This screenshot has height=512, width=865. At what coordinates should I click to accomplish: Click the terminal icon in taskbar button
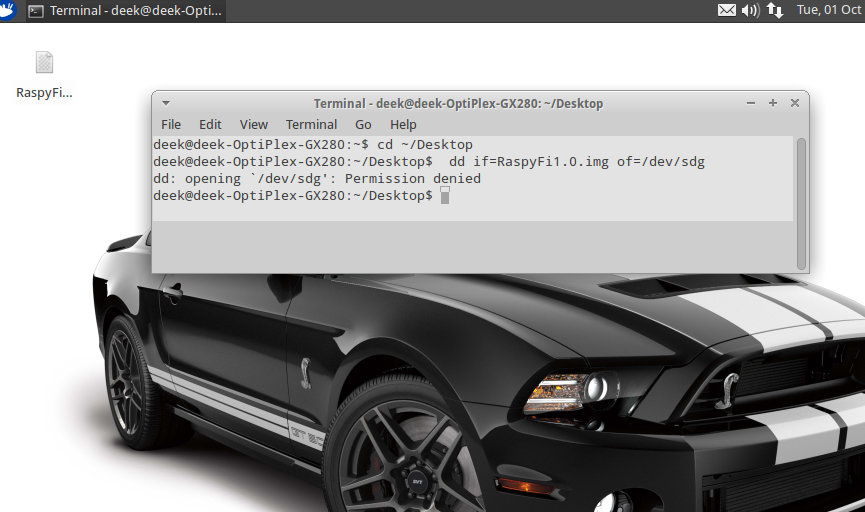point(36,11)
